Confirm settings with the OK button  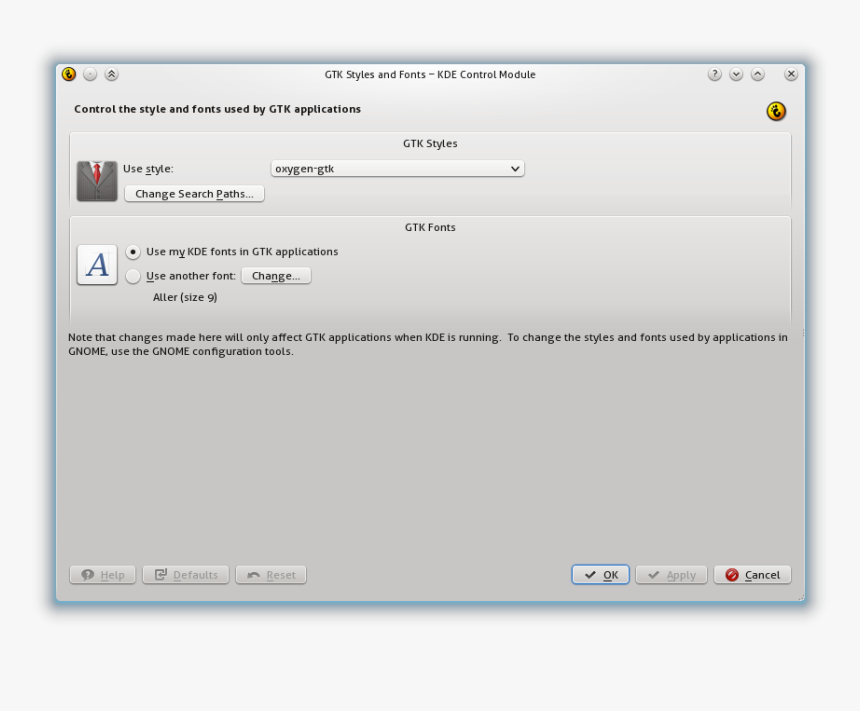601,575
